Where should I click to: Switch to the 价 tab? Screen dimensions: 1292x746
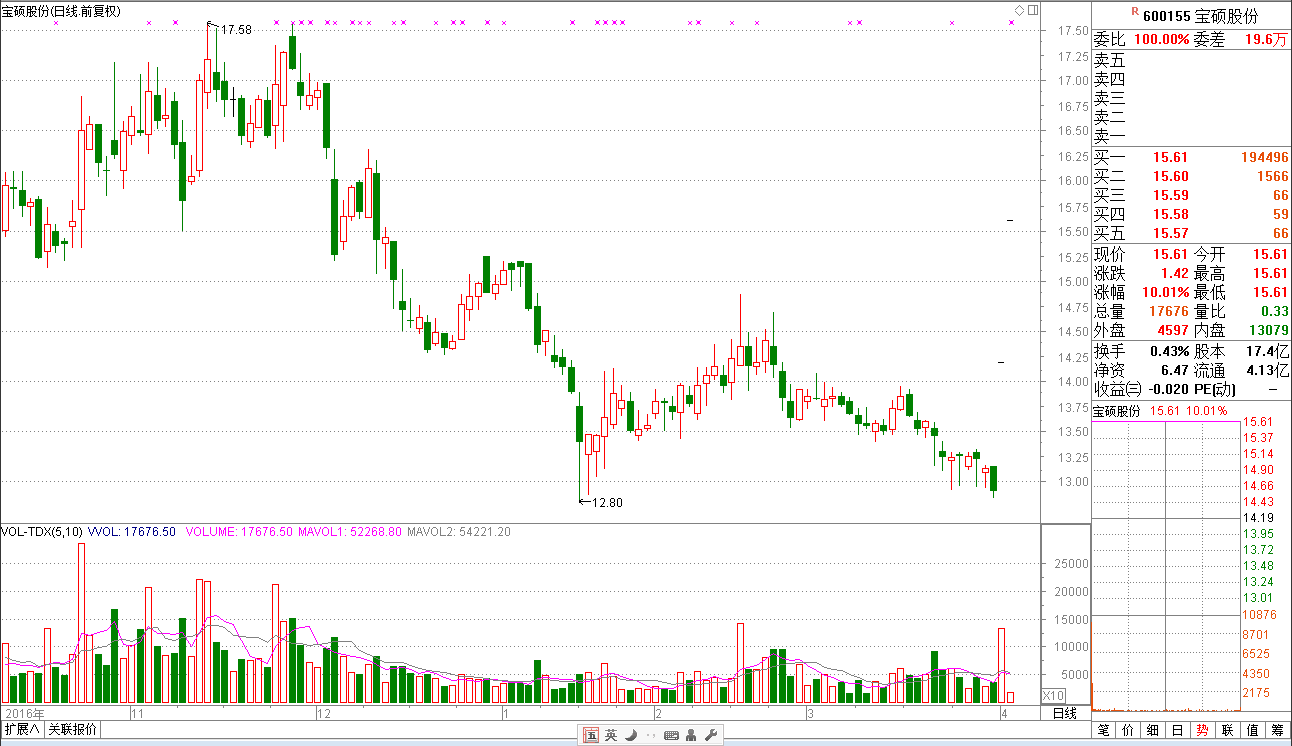tap(1128, 730)
